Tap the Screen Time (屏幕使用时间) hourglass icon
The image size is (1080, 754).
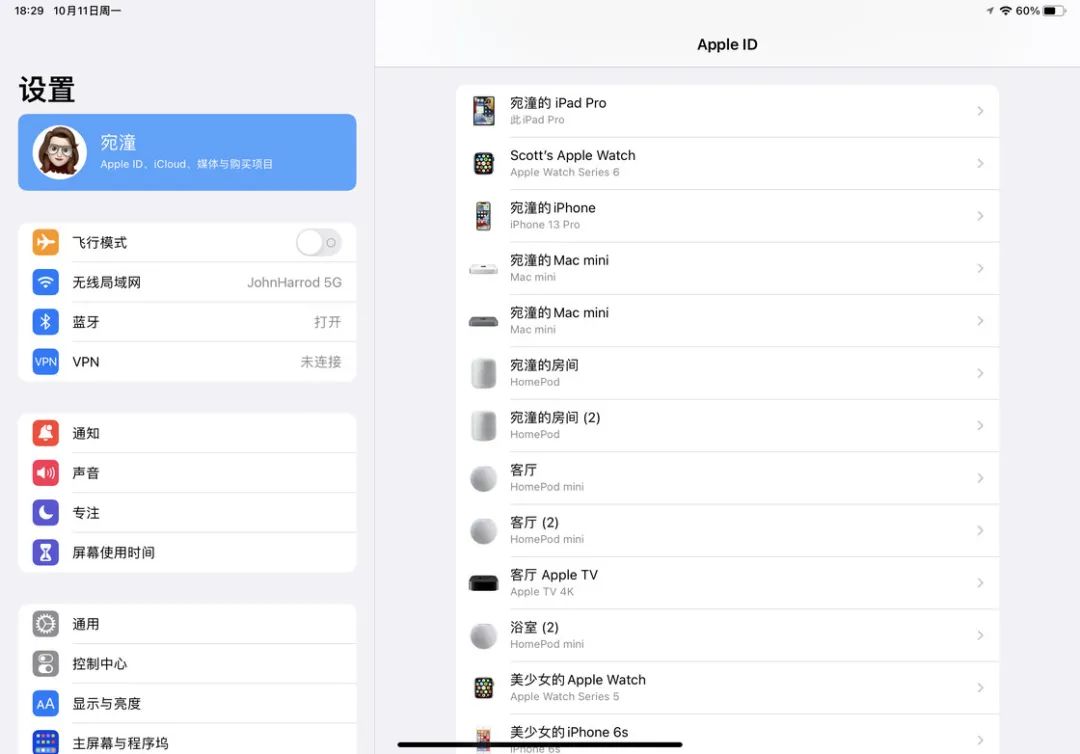point(45,552)
